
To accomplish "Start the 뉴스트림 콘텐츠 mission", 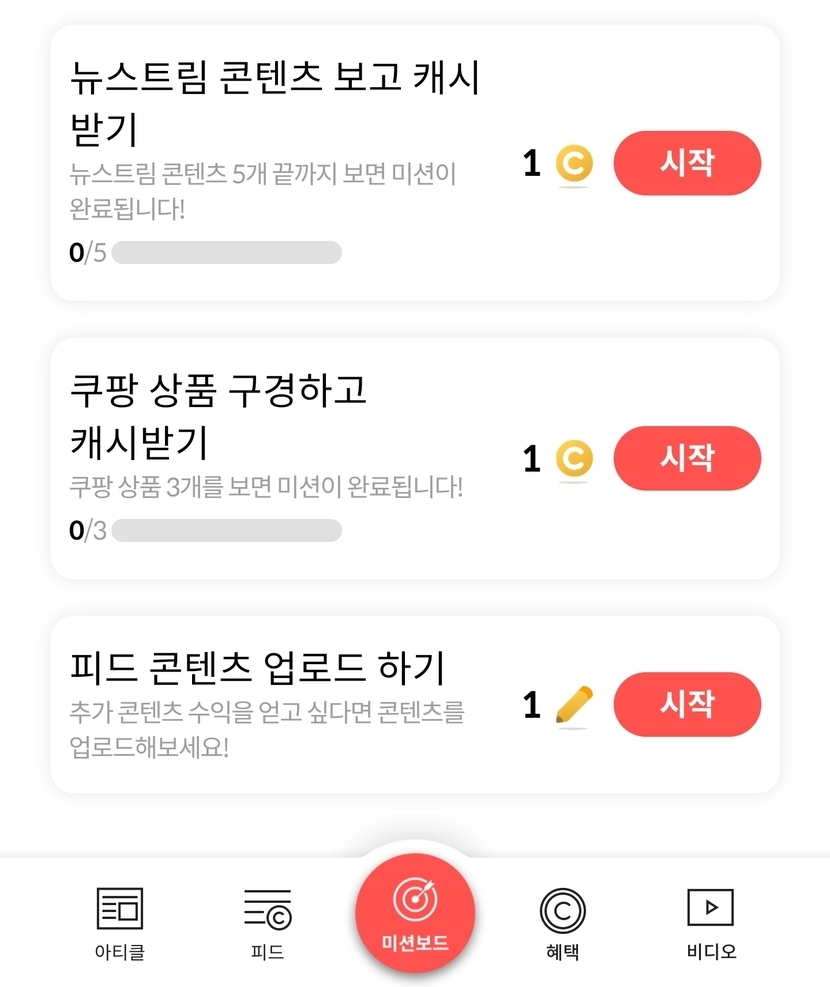I will (x=687, y=163).
